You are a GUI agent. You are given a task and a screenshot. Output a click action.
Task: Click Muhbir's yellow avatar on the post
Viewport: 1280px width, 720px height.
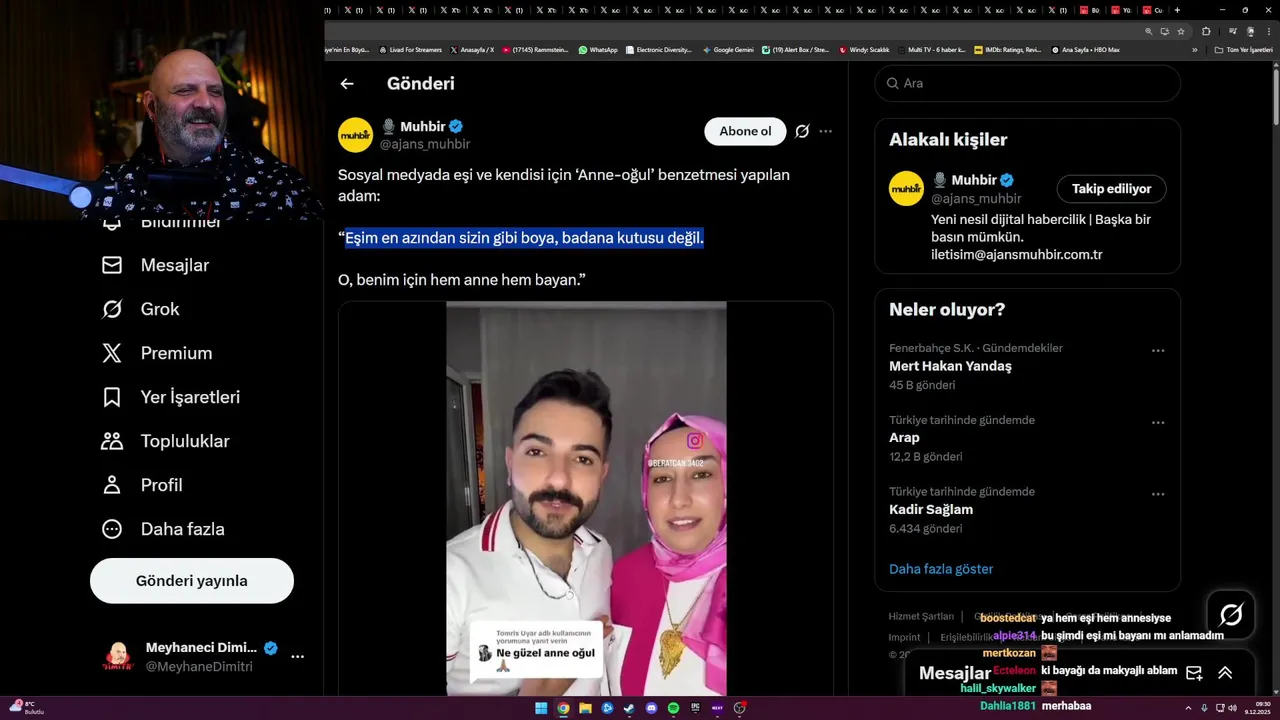coord(355,135)
